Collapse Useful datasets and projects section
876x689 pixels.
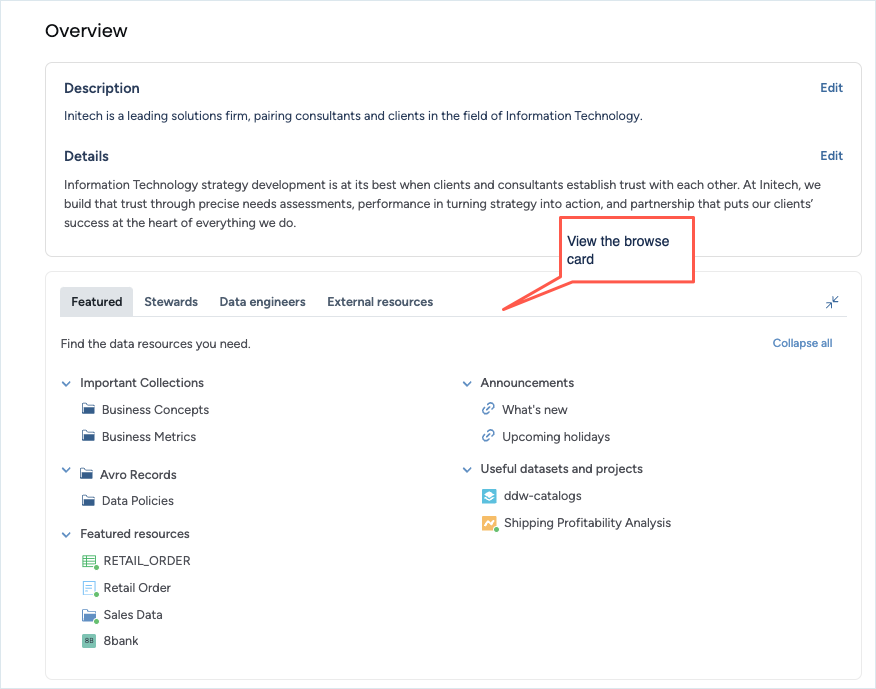[467, 469]
